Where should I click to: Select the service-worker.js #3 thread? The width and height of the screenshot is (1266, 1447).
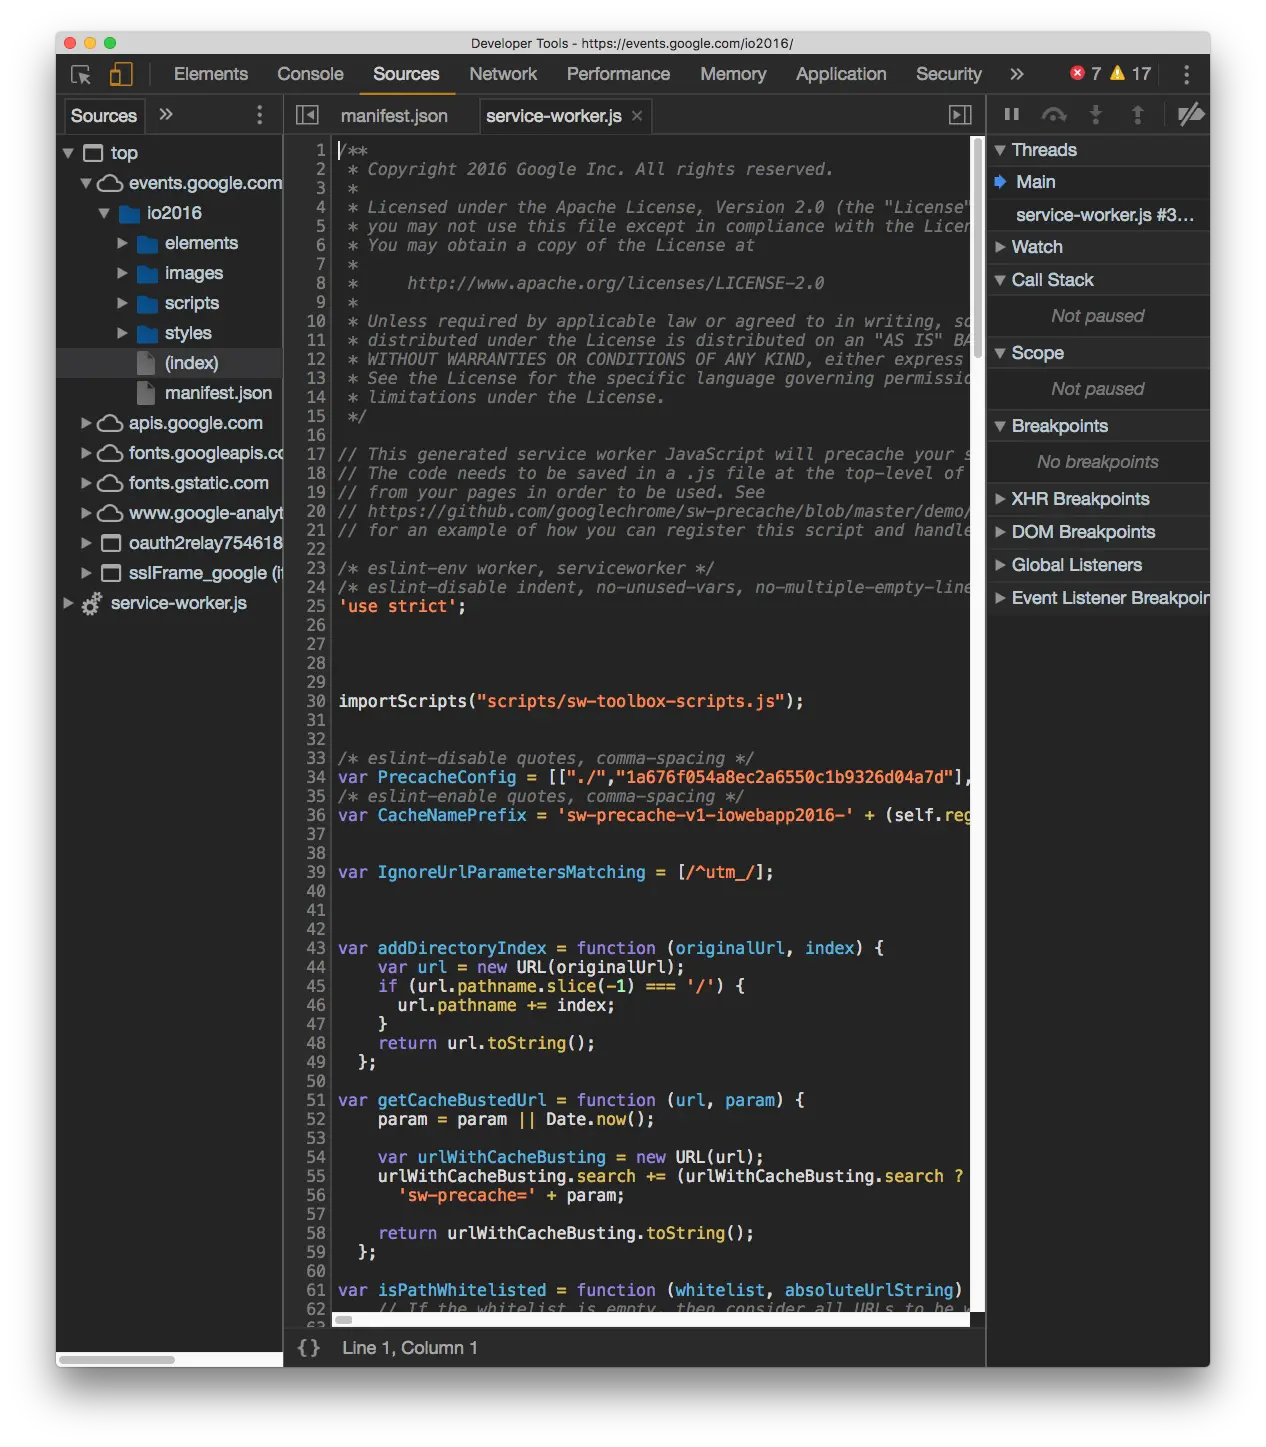click(1098, 215)
